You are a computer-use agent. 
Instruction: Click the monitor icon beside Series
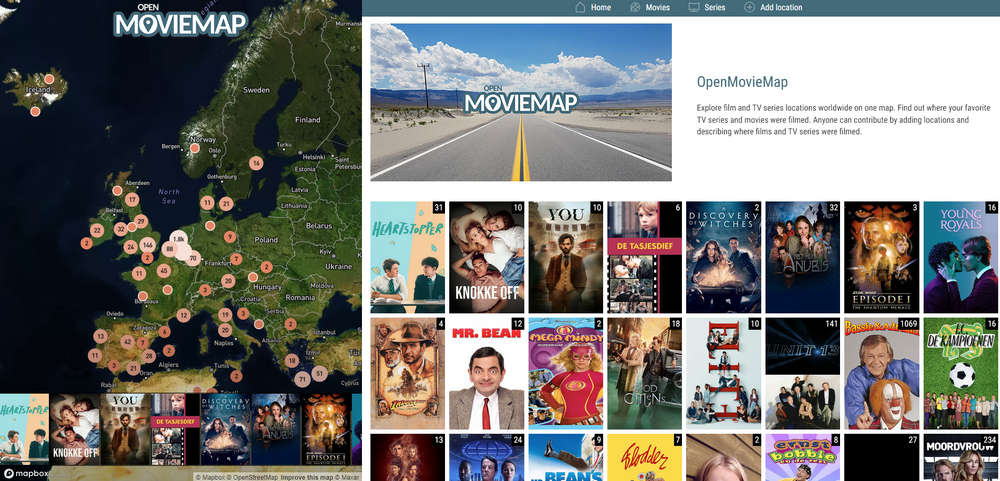[x=694, y=8]
